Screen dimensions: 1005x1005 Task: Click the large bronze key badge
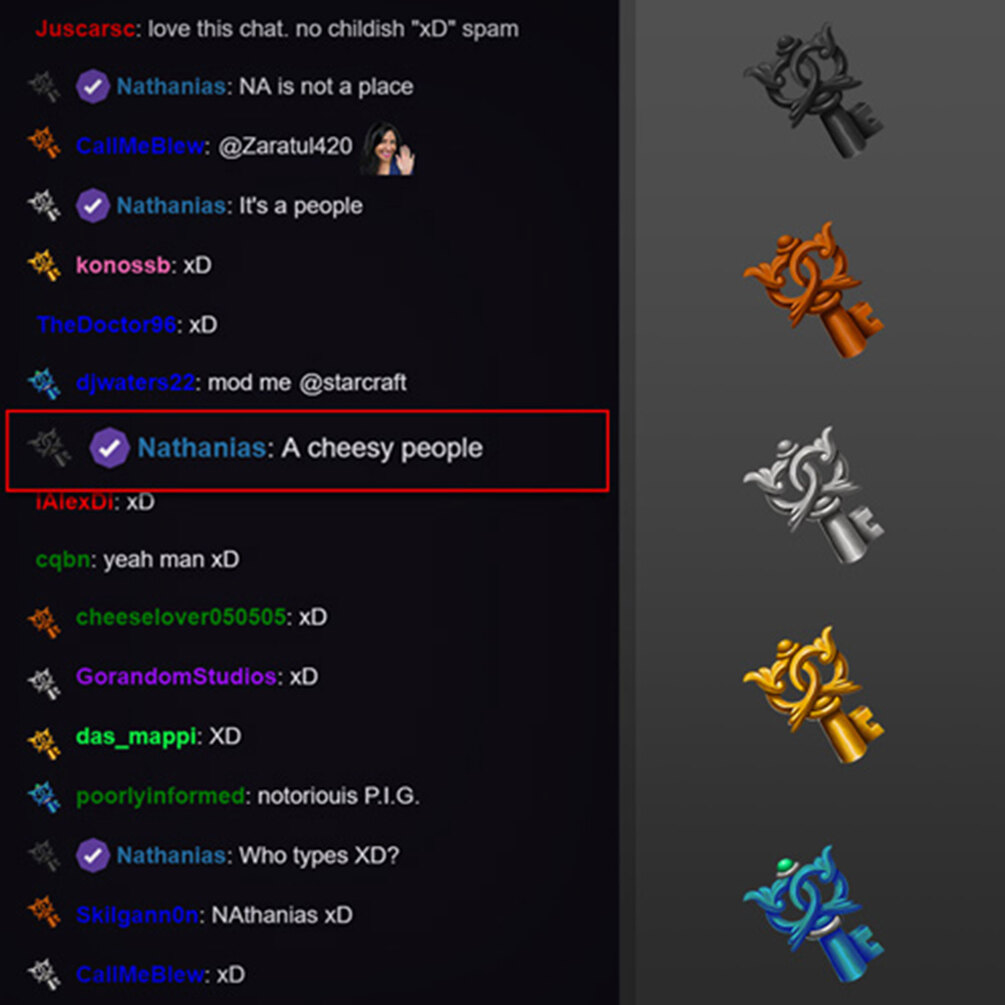pyautogui.click(x=813, y=290)
